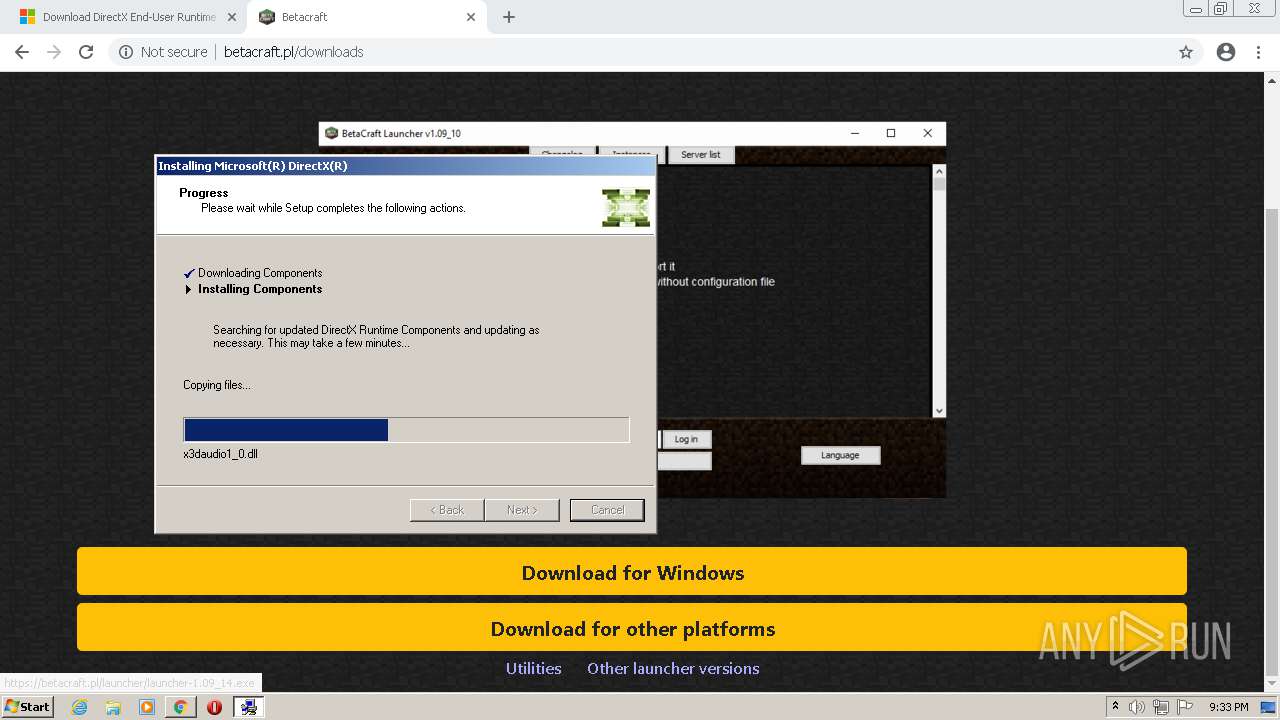Image resolution: width=1280 pixels, height=720 pixels.
Task: Close the Download DirectX End-User Runtime tab
Action: click(x=232, y=17)
